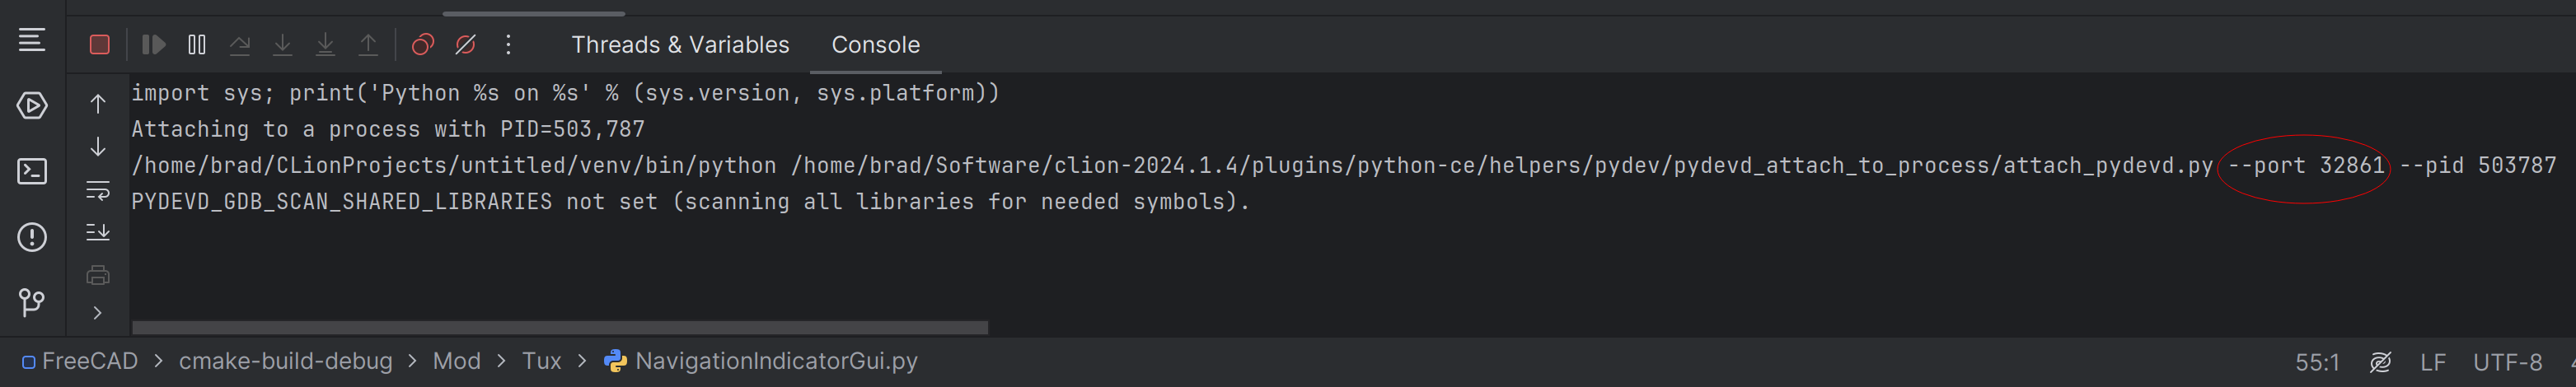The image size is (2576, 387).
Task: Click the cmake-build-debug breadcrumb
Action: click(285, 361)
